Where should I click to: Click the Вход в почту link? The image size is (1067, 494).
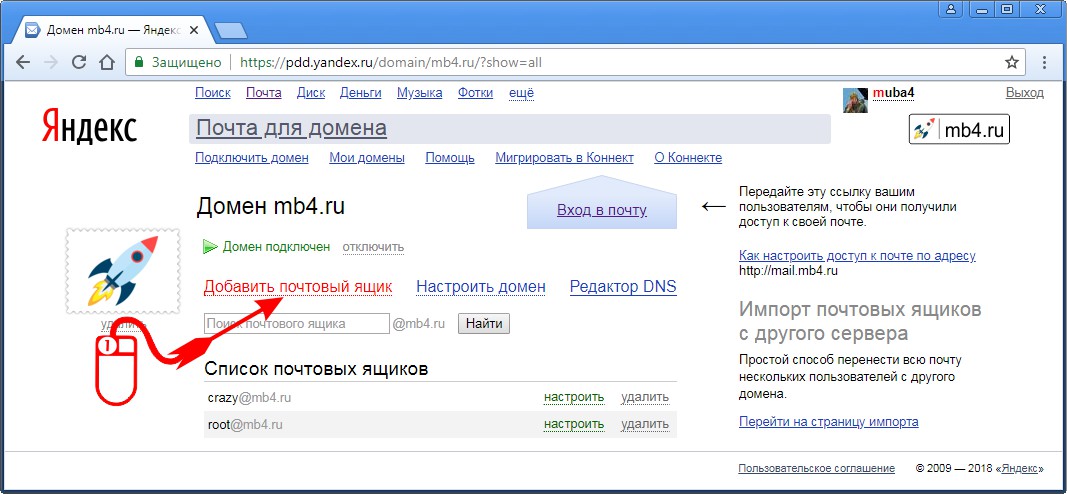coord(602,210)
